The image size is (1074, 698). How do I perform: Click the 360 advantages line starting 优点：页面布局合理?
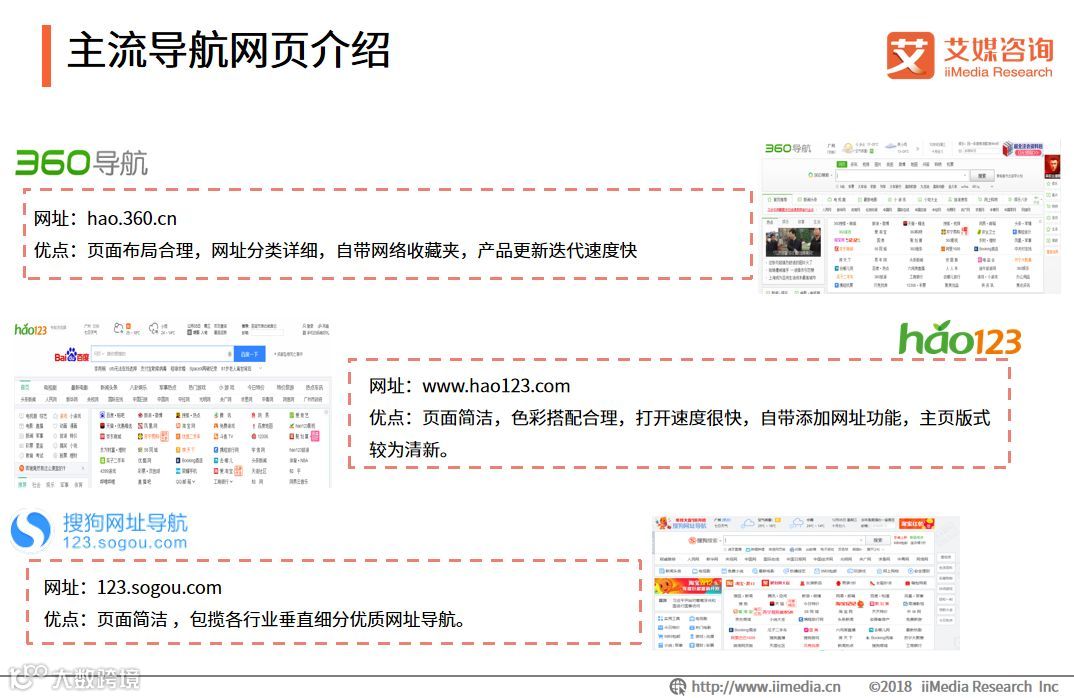pos(336,251)
